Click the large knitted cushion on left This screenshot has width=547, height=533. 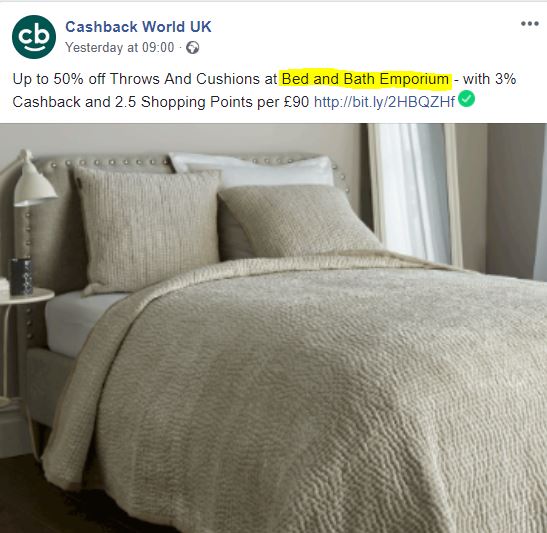(148, 230)
